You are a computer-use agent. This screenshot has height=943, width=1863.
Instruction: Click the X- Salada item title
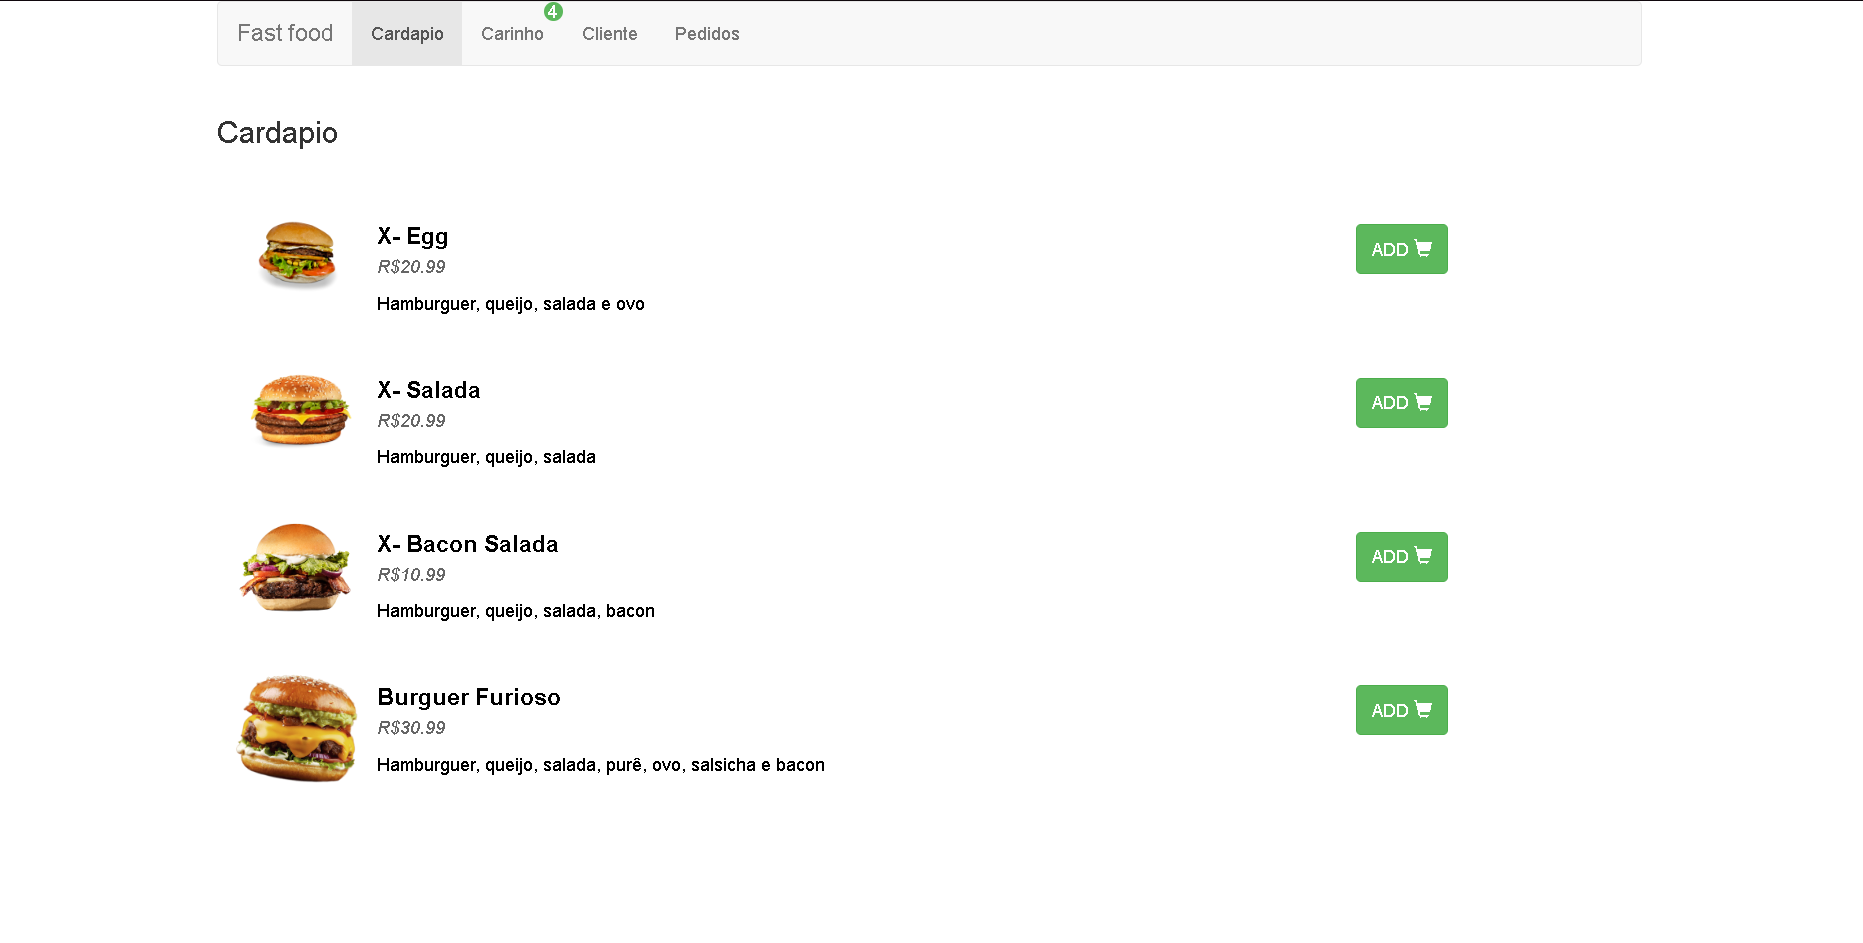coord(428,390)
